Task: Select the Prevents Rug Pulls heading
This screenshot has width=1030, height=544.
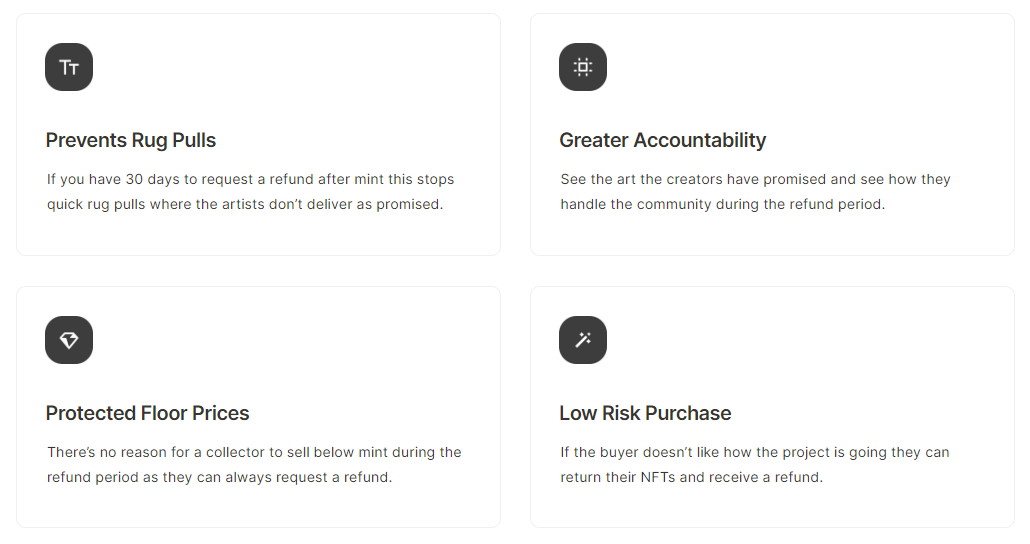Action: coord(131,140)
